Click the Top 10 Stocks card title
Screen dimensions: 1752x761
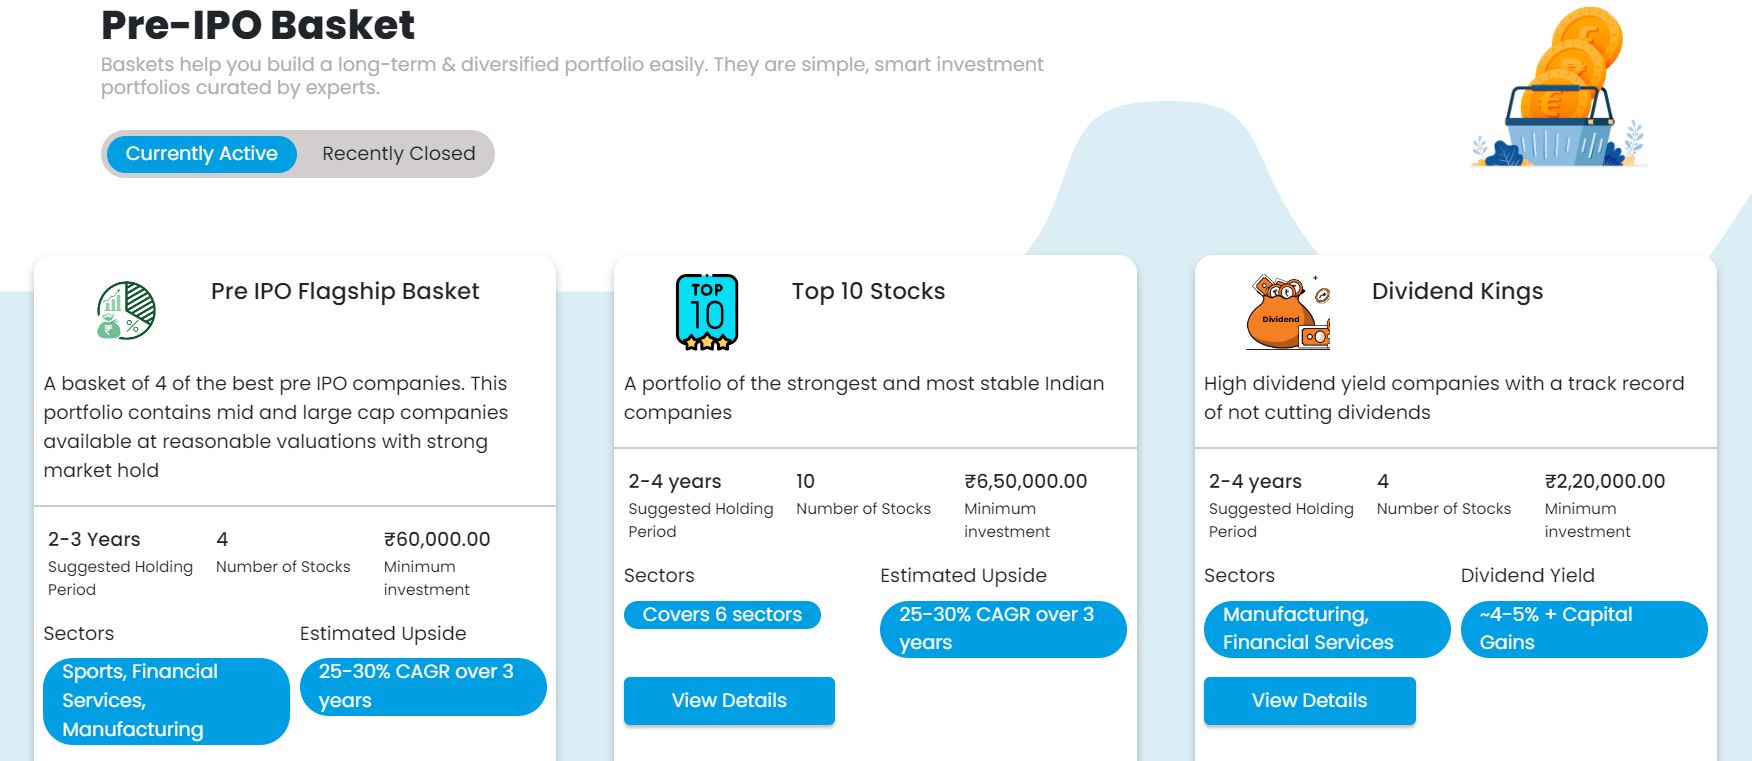point(868,291)
